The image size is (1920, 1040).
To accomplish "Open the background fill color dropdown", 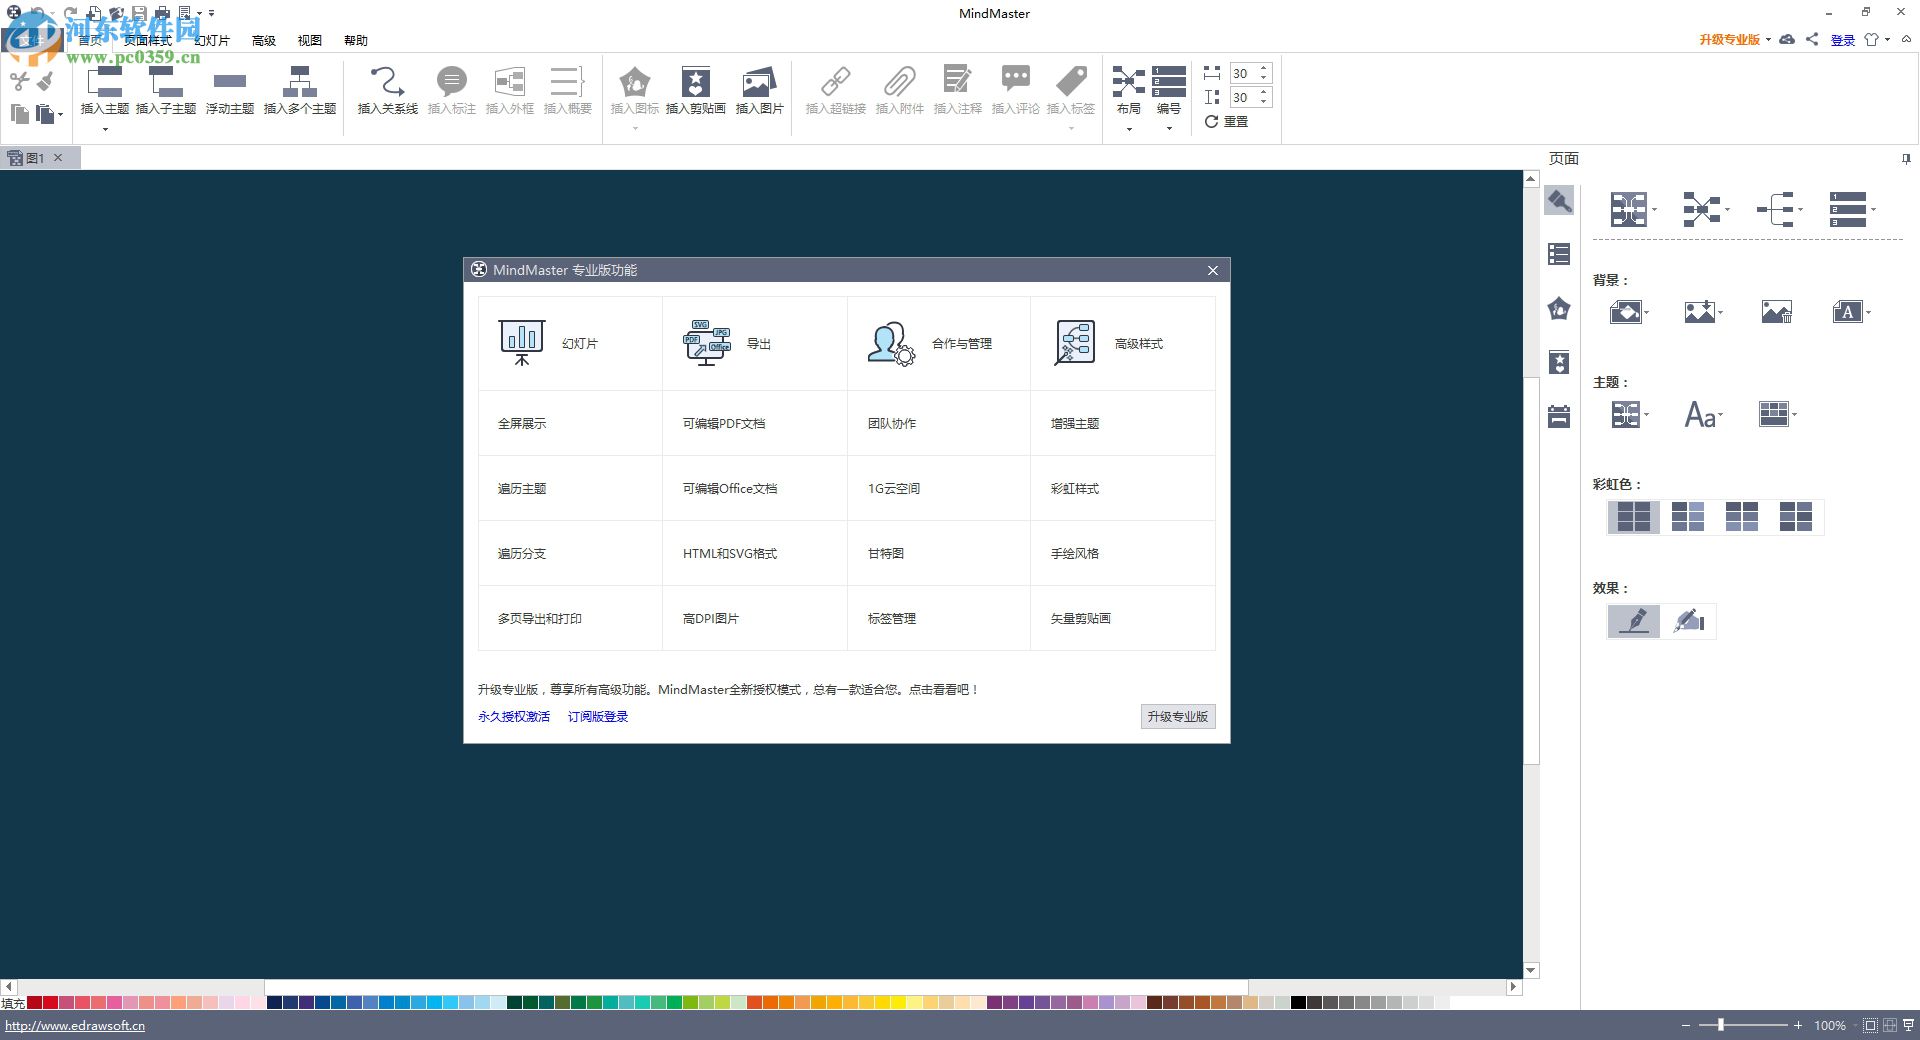I will pyautogui.click(x=1629, y=312).
